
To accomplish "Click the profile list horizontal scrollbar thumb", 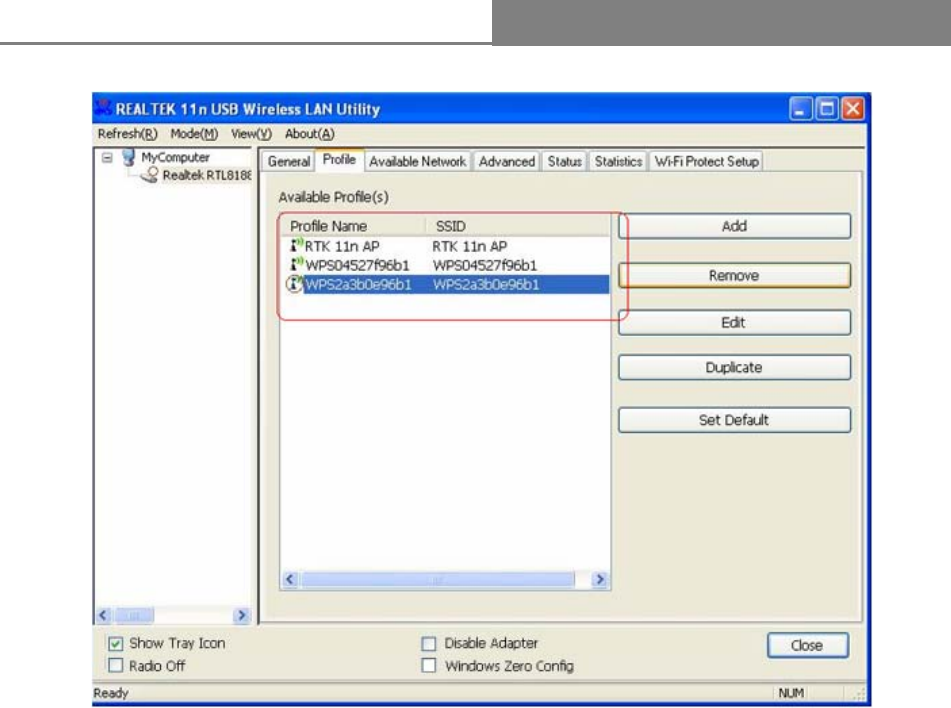I will pos(438,579).
